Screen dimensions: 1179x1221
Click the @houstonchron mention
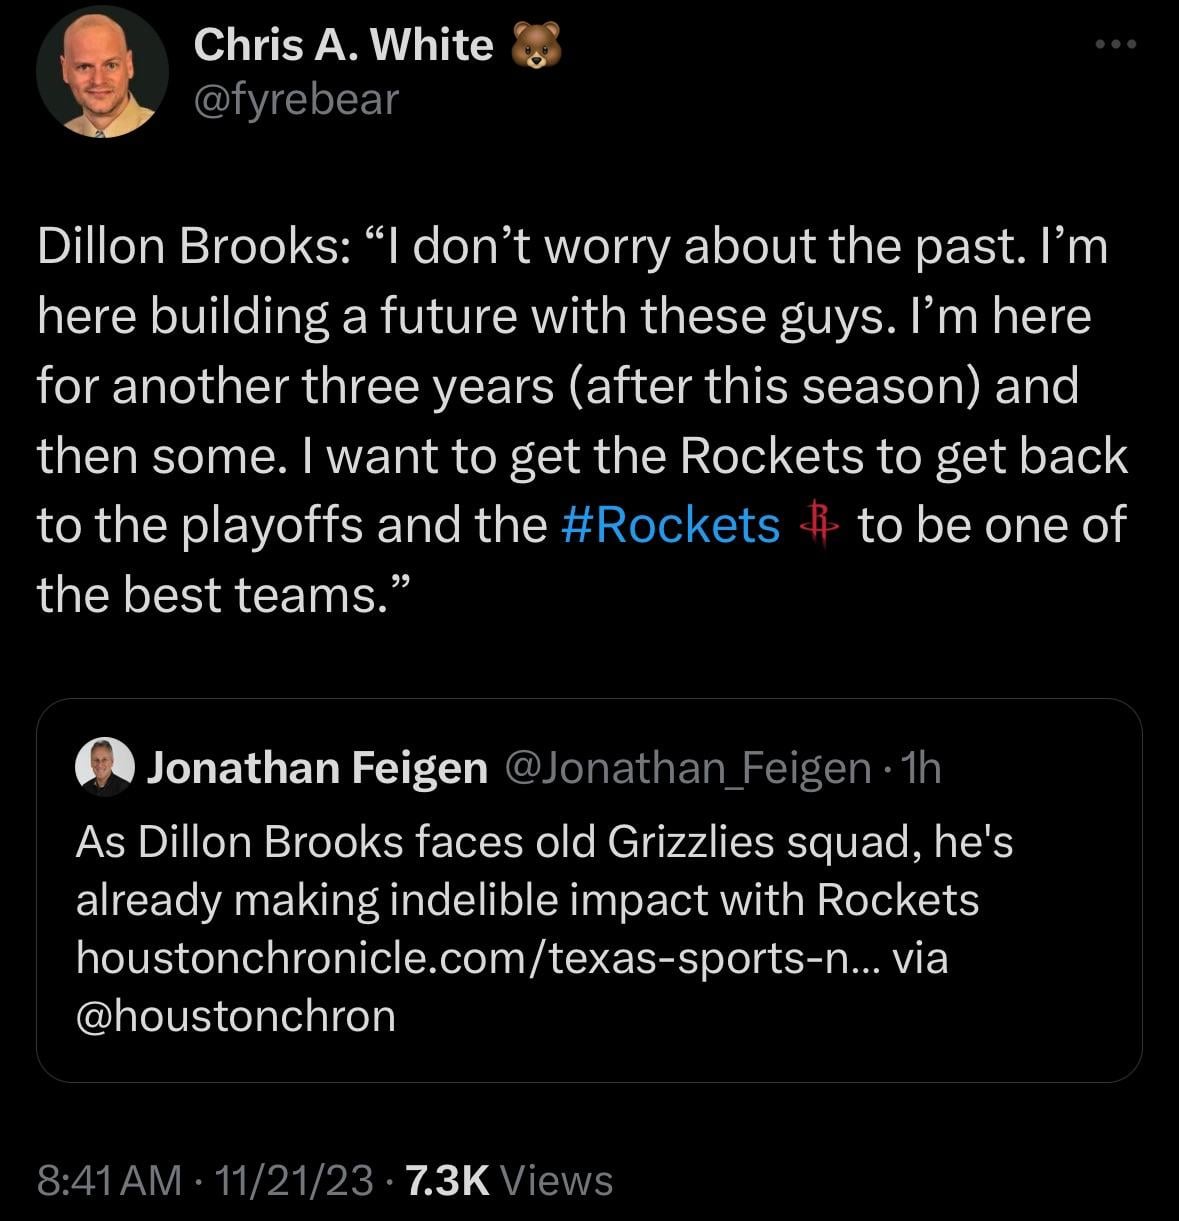(236, 1016)
